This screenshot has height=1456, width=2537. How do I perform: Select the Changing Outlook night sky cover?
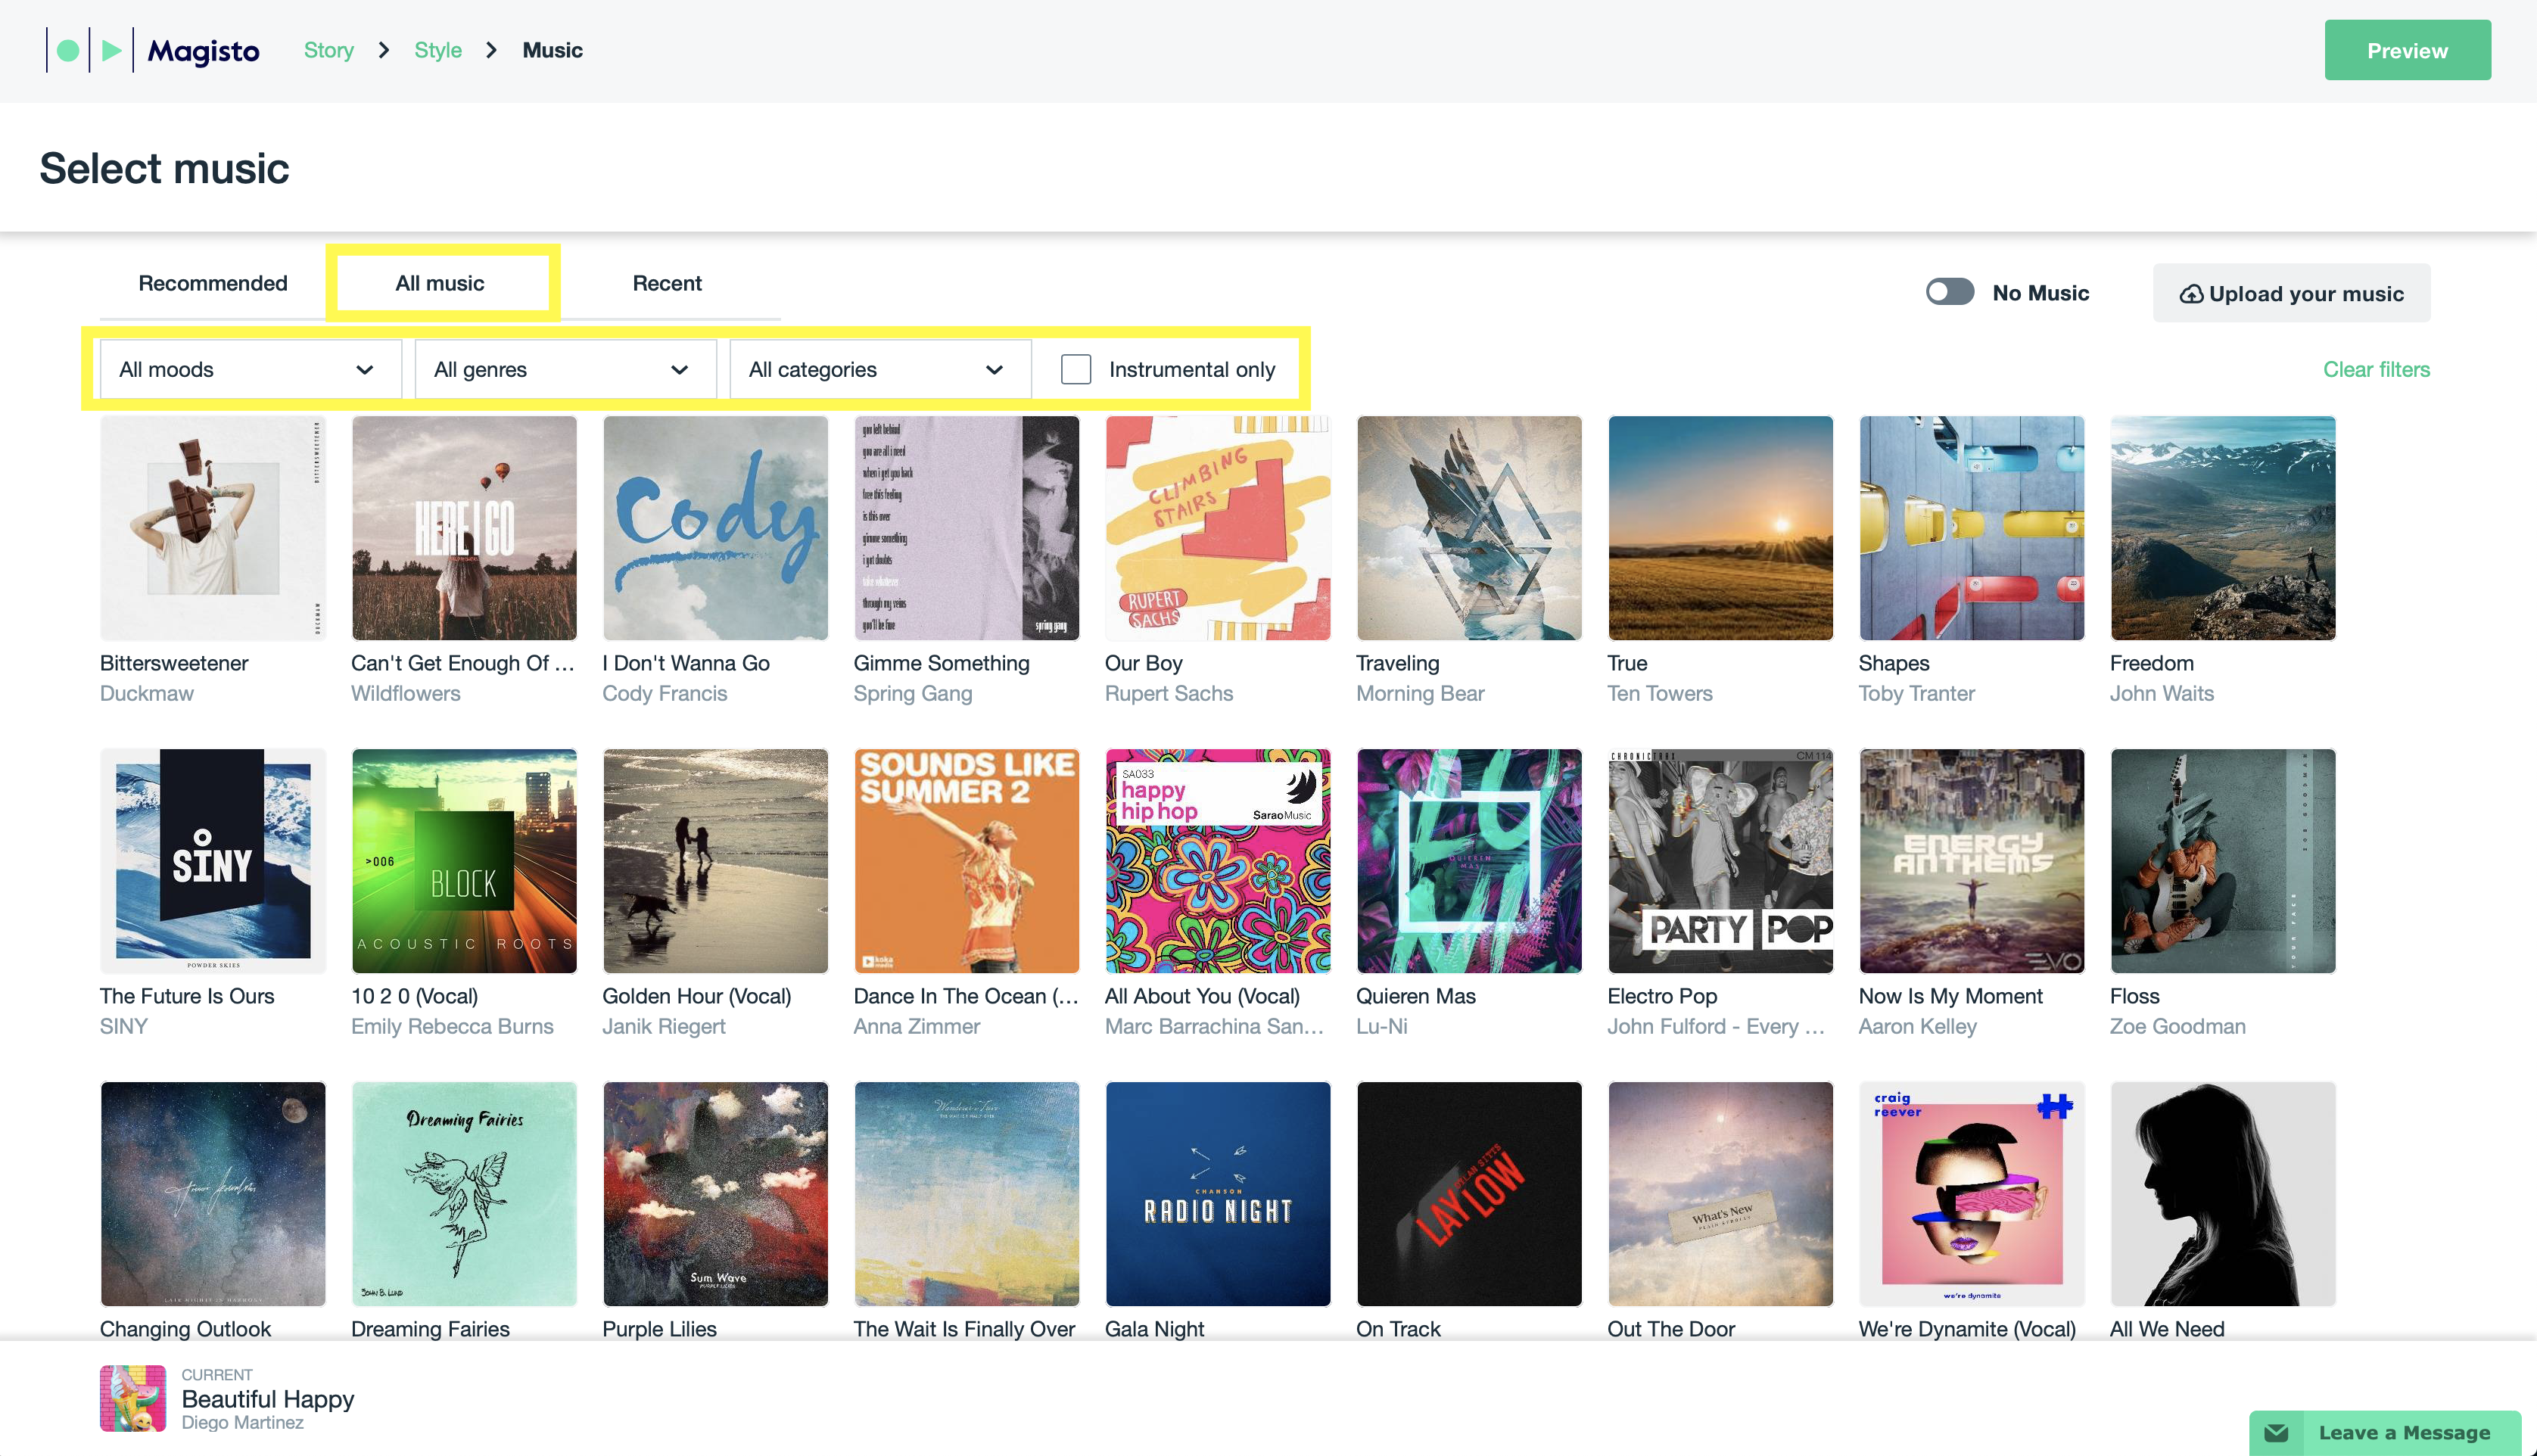[213, 1194]
